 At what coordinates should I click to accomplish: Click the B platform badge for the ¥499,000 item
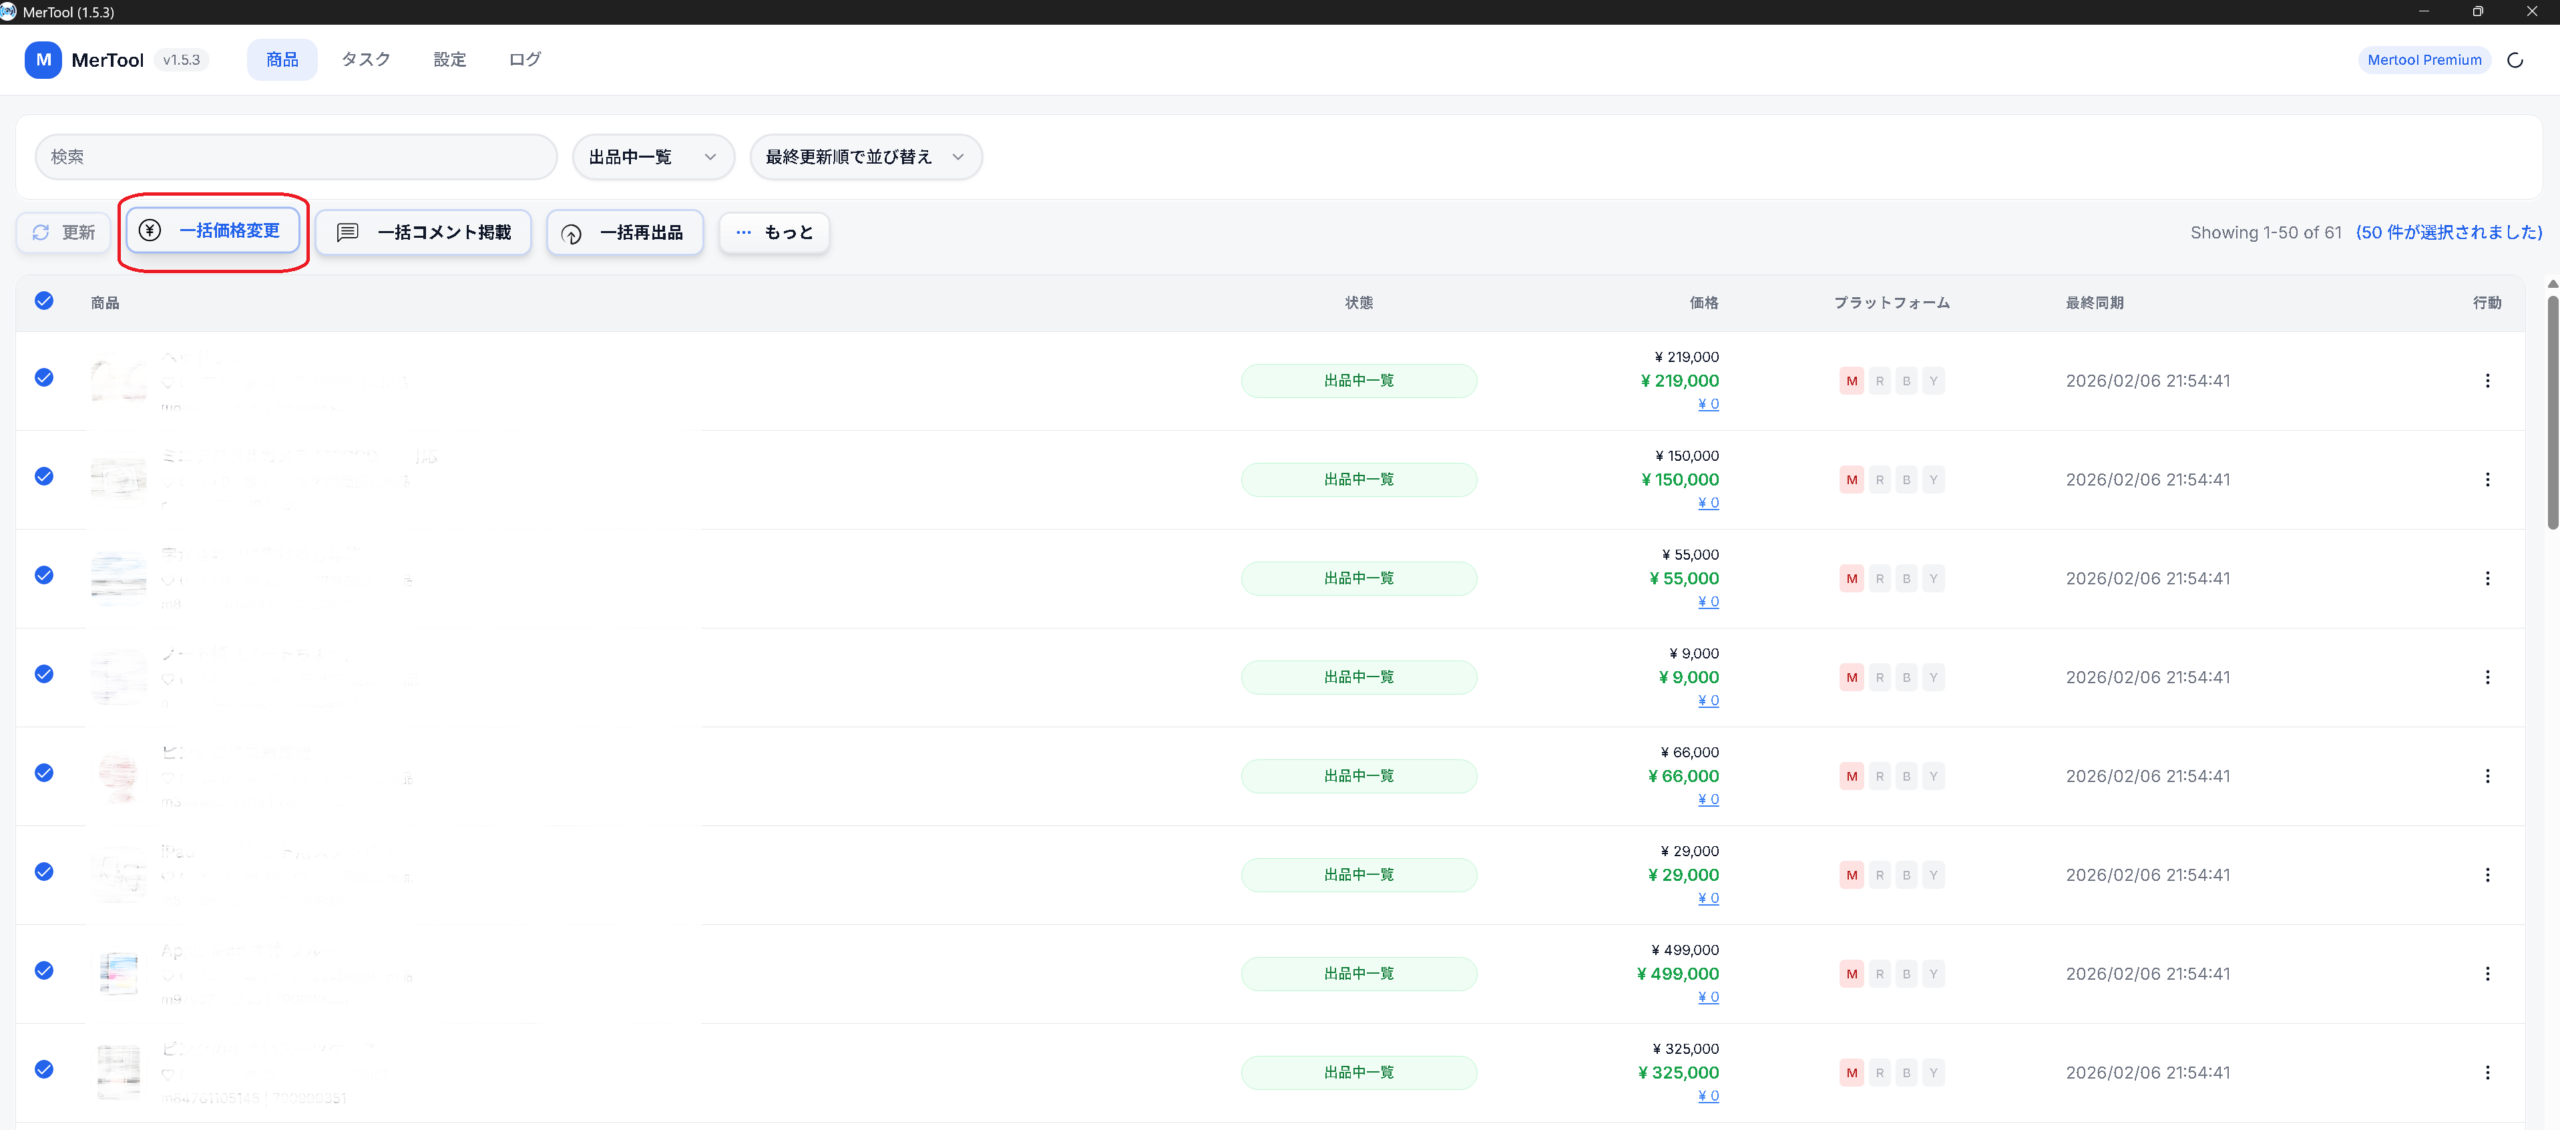tap(1906, 974)
